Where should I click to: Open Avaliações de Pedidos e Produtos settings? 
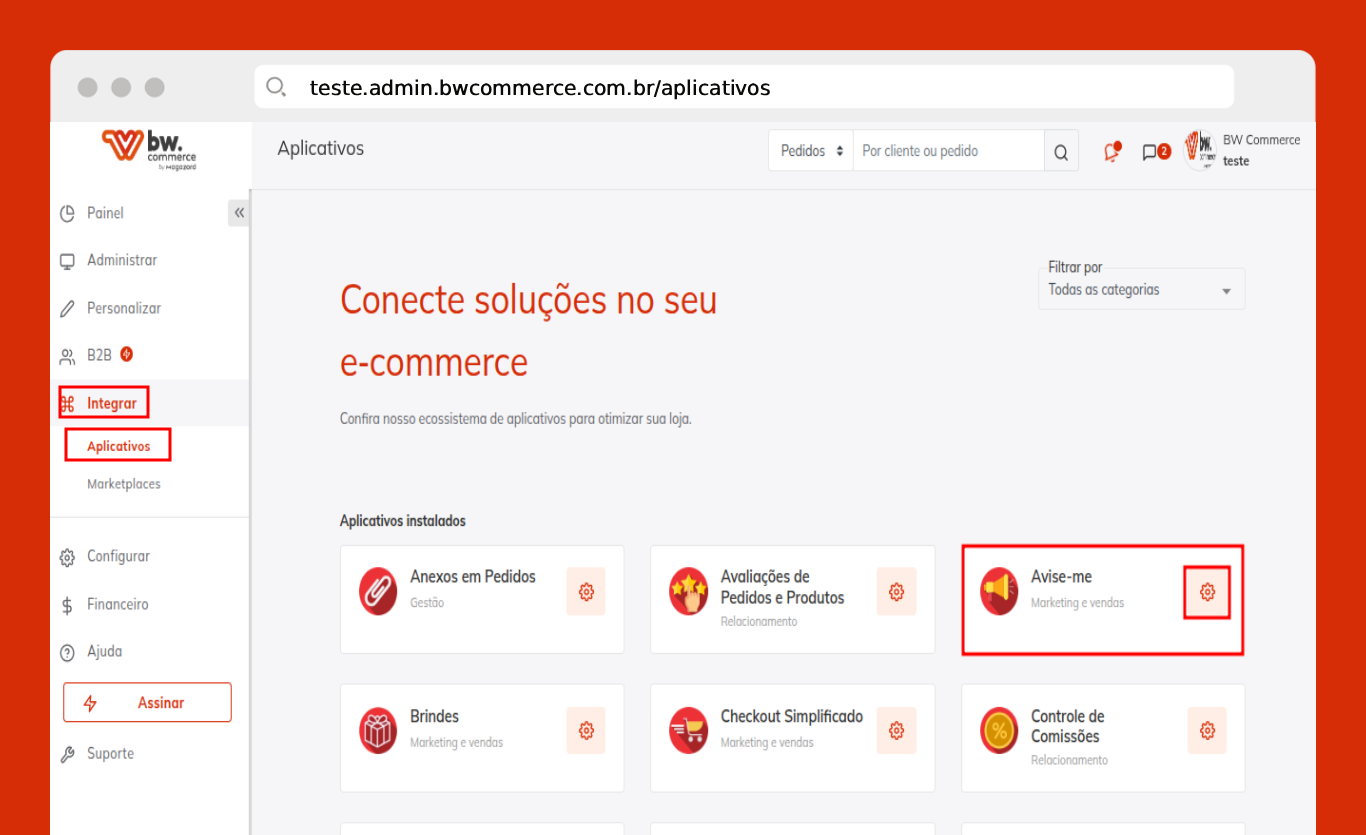tap(896, 591)
